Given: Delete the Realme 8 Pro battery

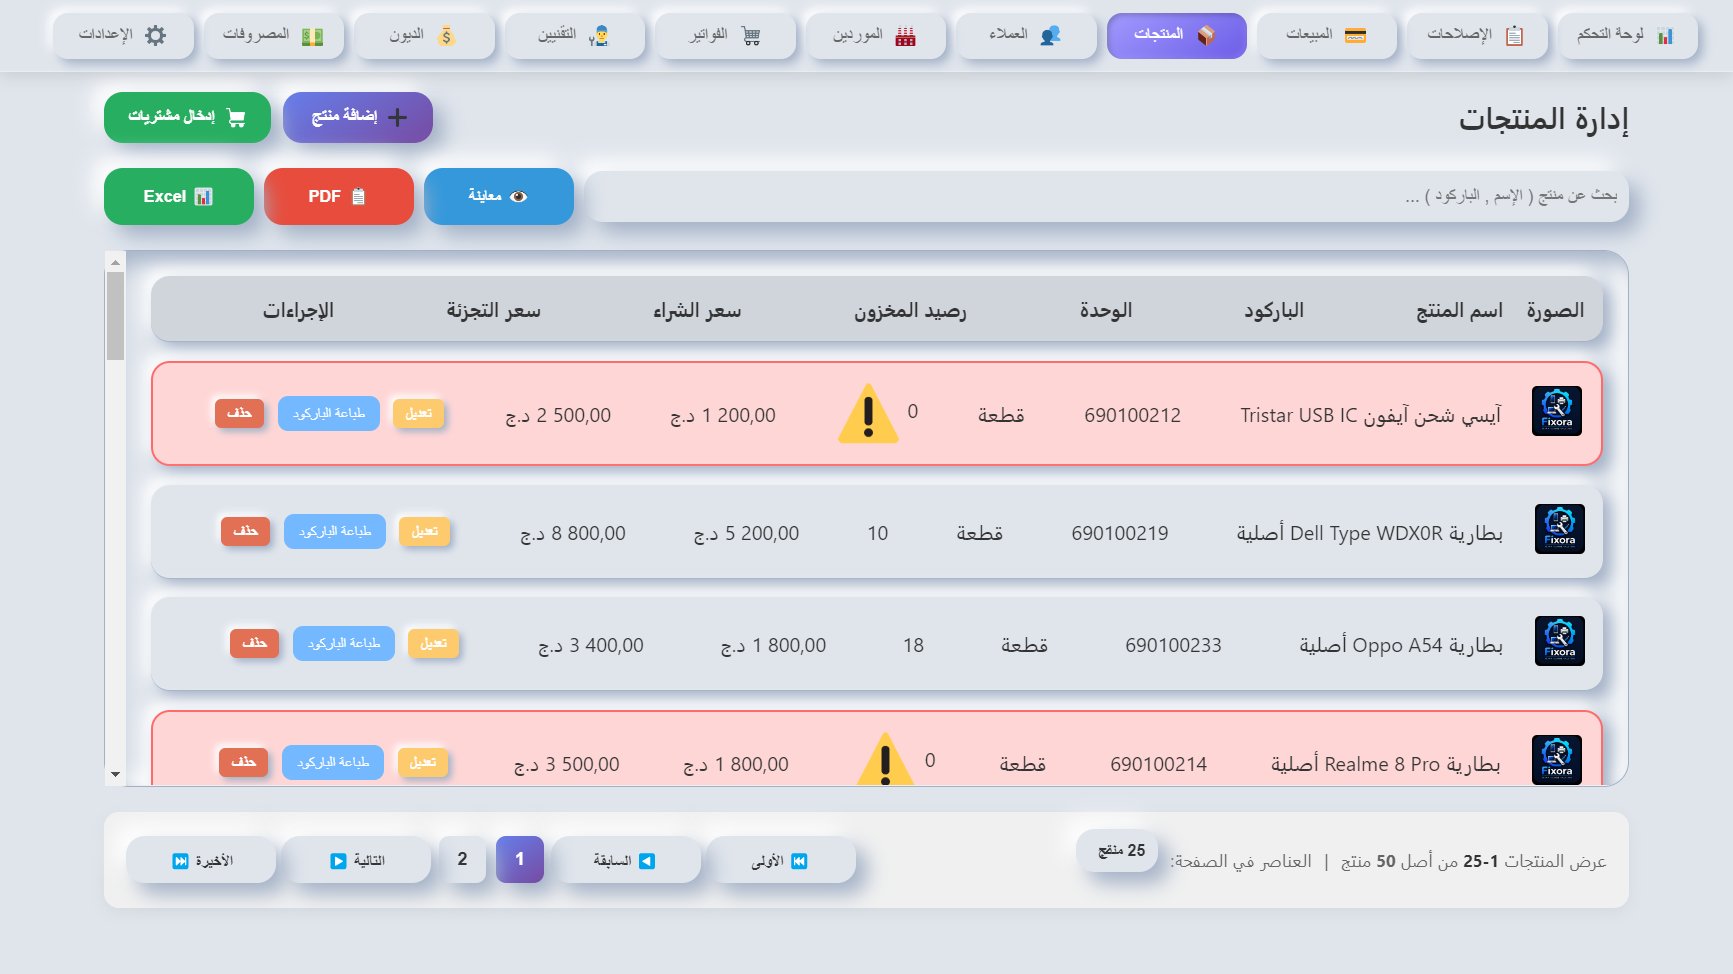Looking at the screenshot, I should [243, 762].
